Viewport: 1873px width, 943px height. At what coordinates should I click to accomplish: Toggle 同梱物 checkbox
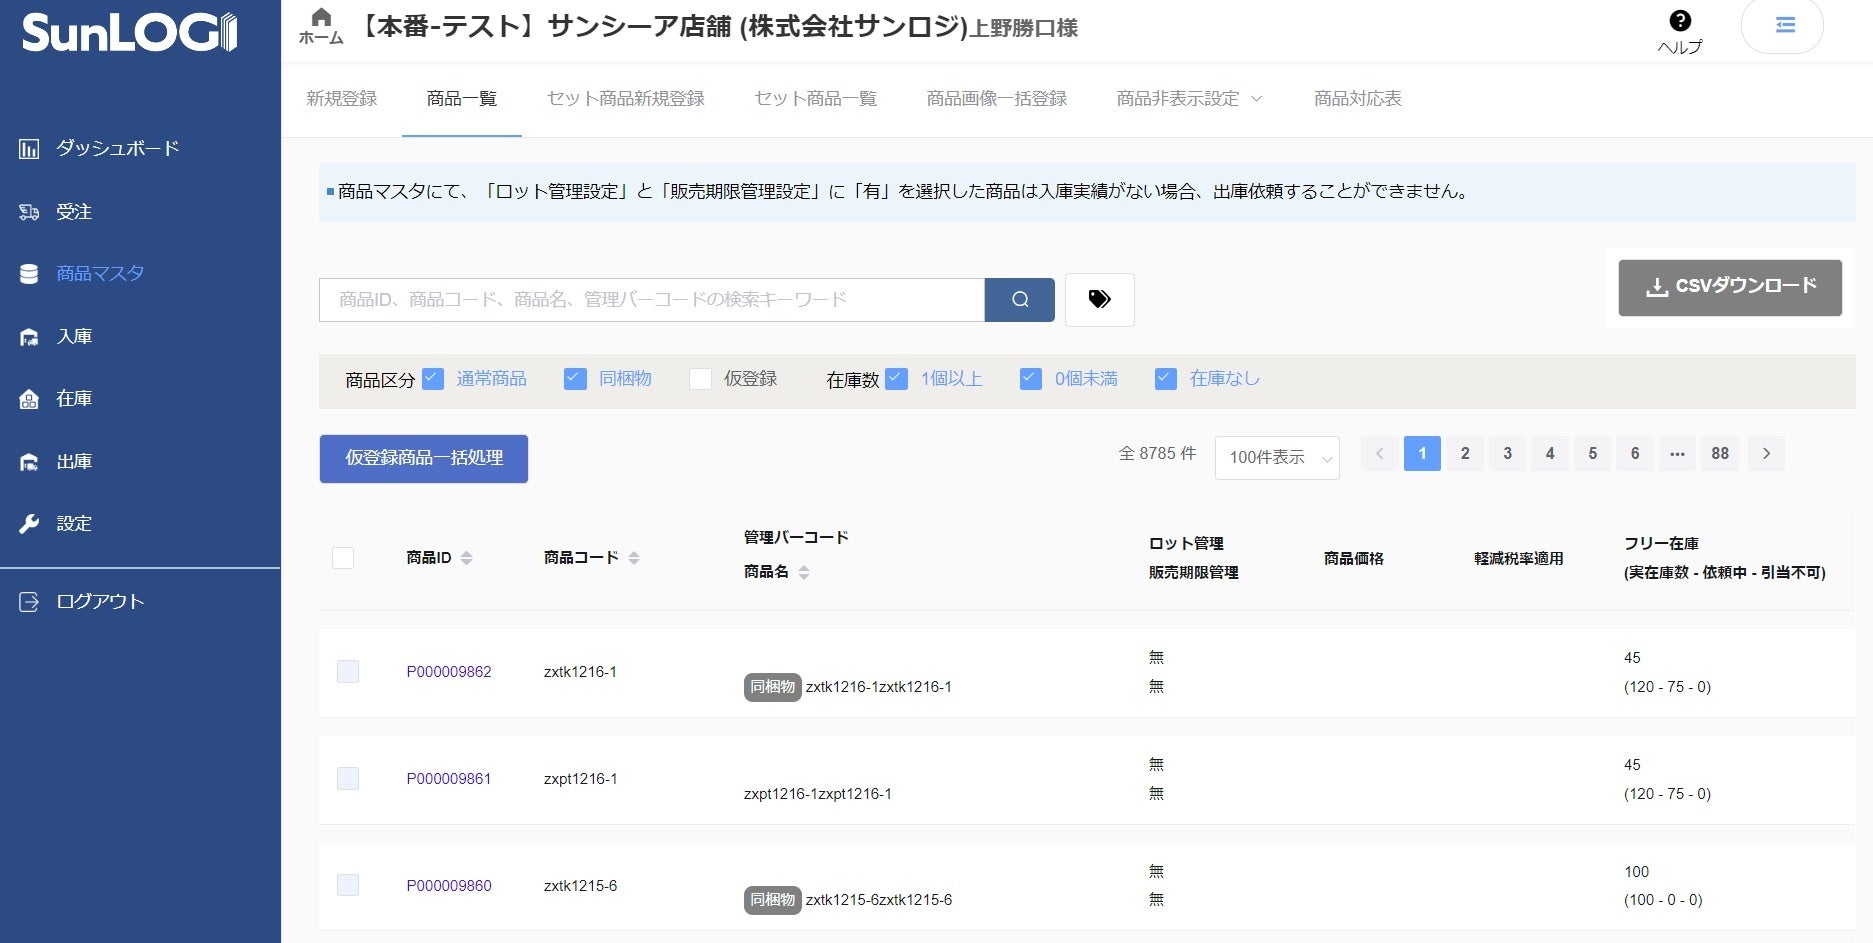tap(575, 379)
